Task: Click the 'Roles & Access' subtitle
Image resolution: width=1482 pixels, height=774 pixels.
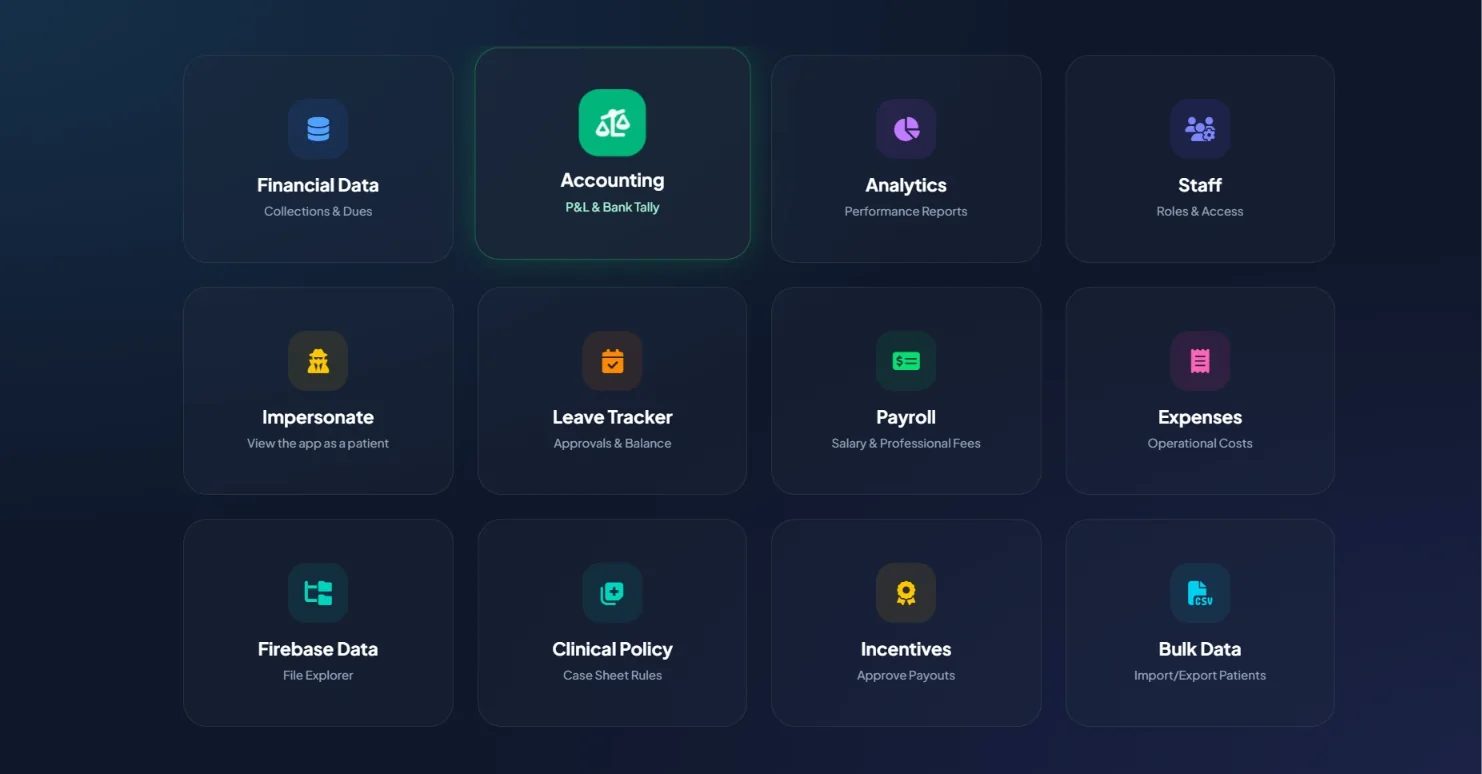Action: [x=1200, y=211]
